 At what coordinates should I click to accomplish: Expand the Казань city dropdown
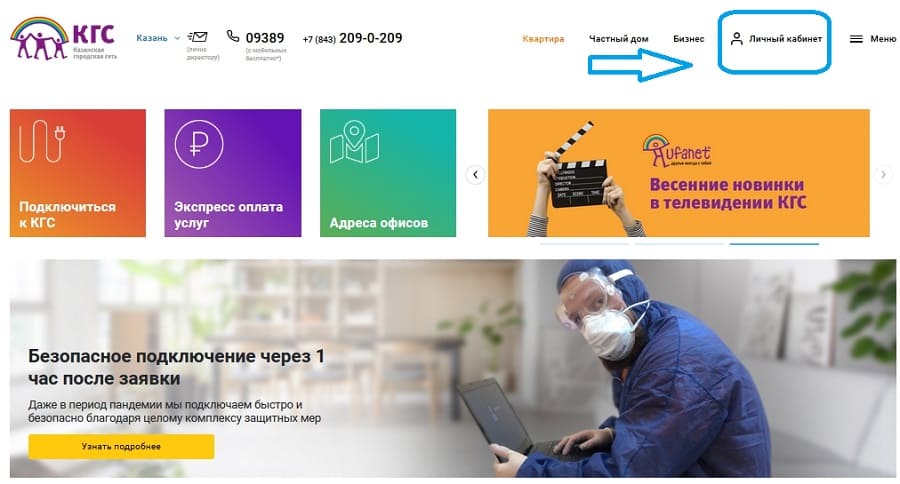point(158,38)
